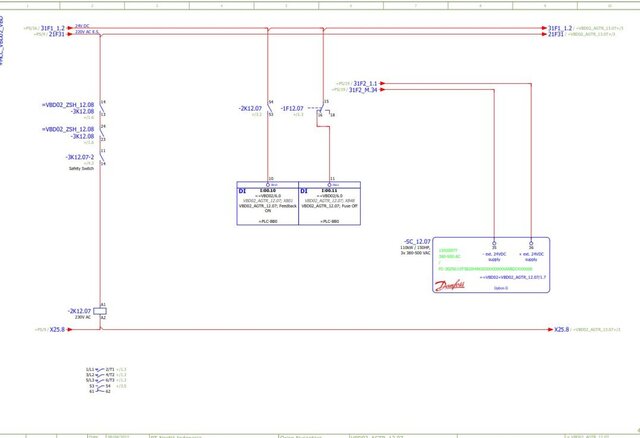Click the 31F2_1.1 potential reference label
The height and width of the screenshot is (438, 640).
(362, 83)
